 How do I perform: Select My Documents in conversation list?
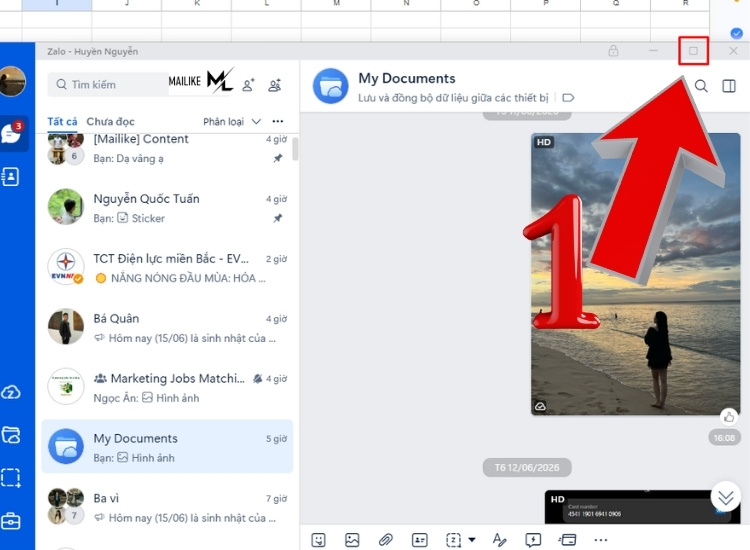click(x=167, y=447)
